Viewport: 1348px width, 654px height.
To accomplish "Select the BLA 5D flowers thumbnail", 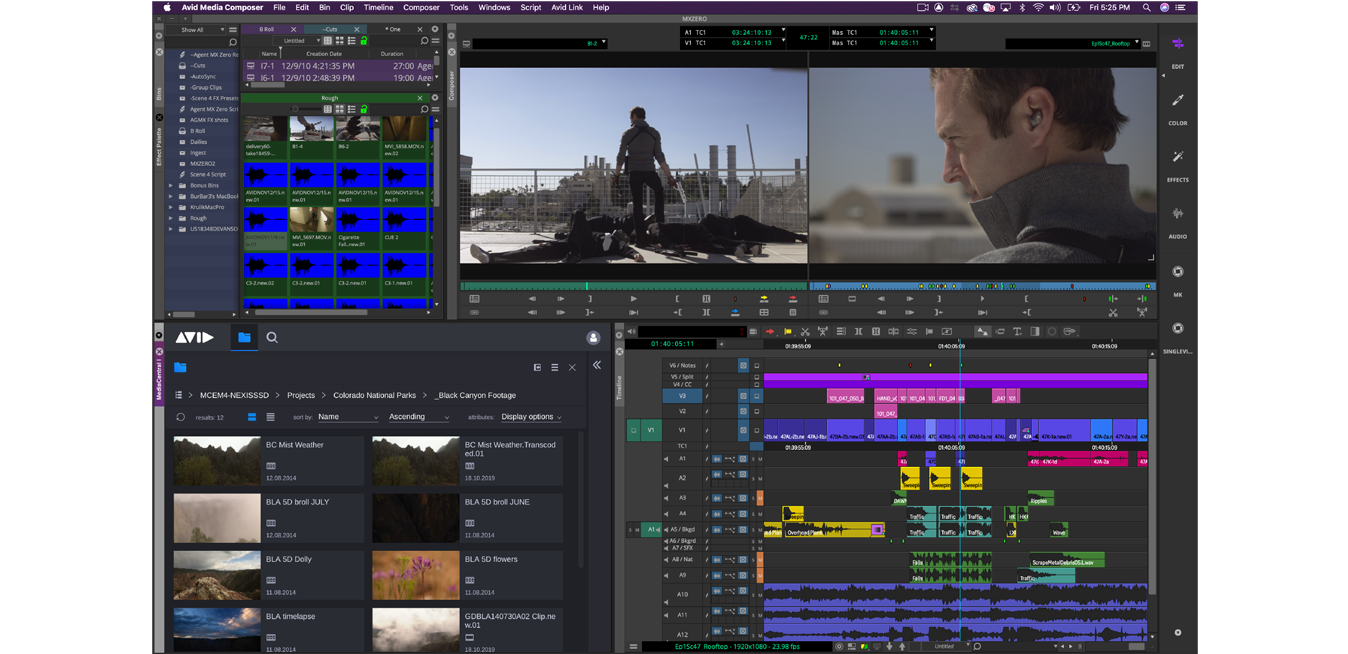I will click(416, 575).
